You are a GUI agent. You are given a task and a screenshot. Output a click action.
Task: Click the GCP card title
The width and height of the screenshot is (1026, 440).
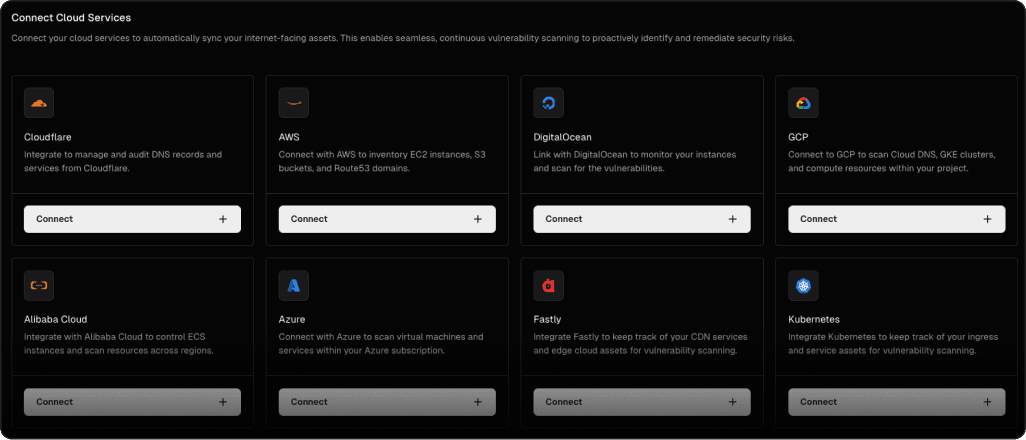tap(799, 138)
